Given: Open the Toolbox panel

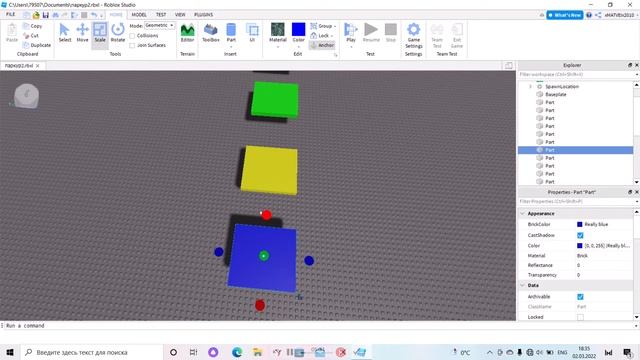Looking at the screenshot, I should (211, 33).
